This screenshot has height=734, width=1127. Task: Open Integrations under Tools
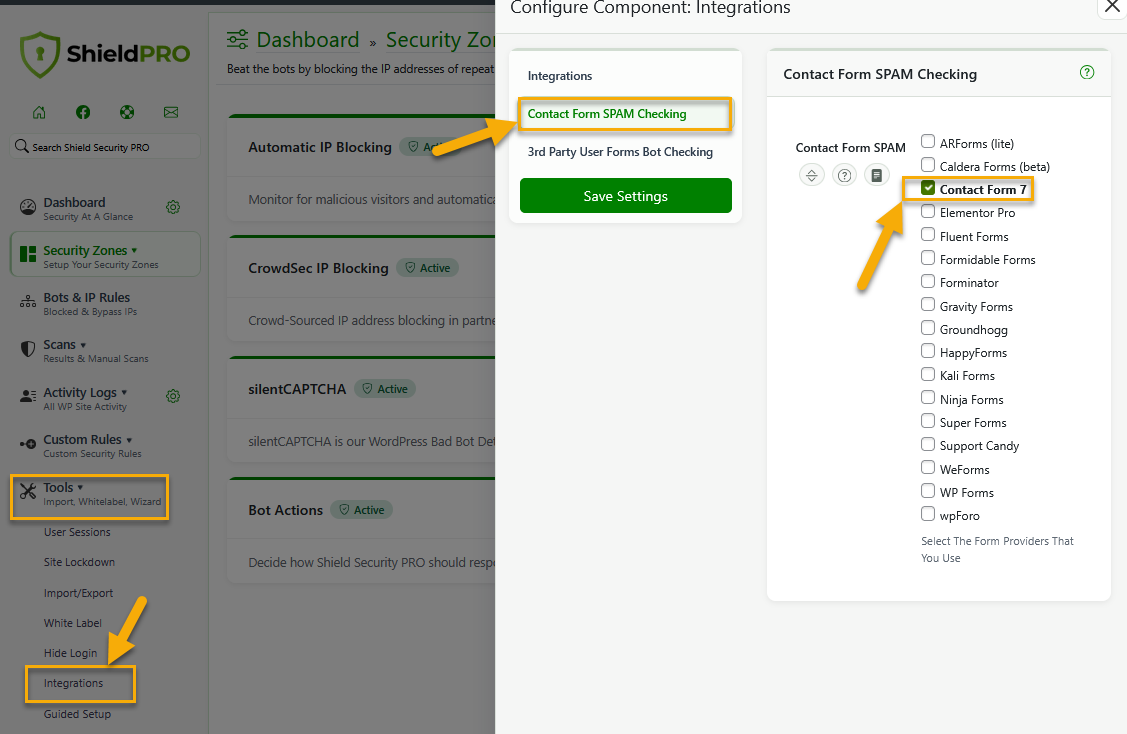pos(73,683)
